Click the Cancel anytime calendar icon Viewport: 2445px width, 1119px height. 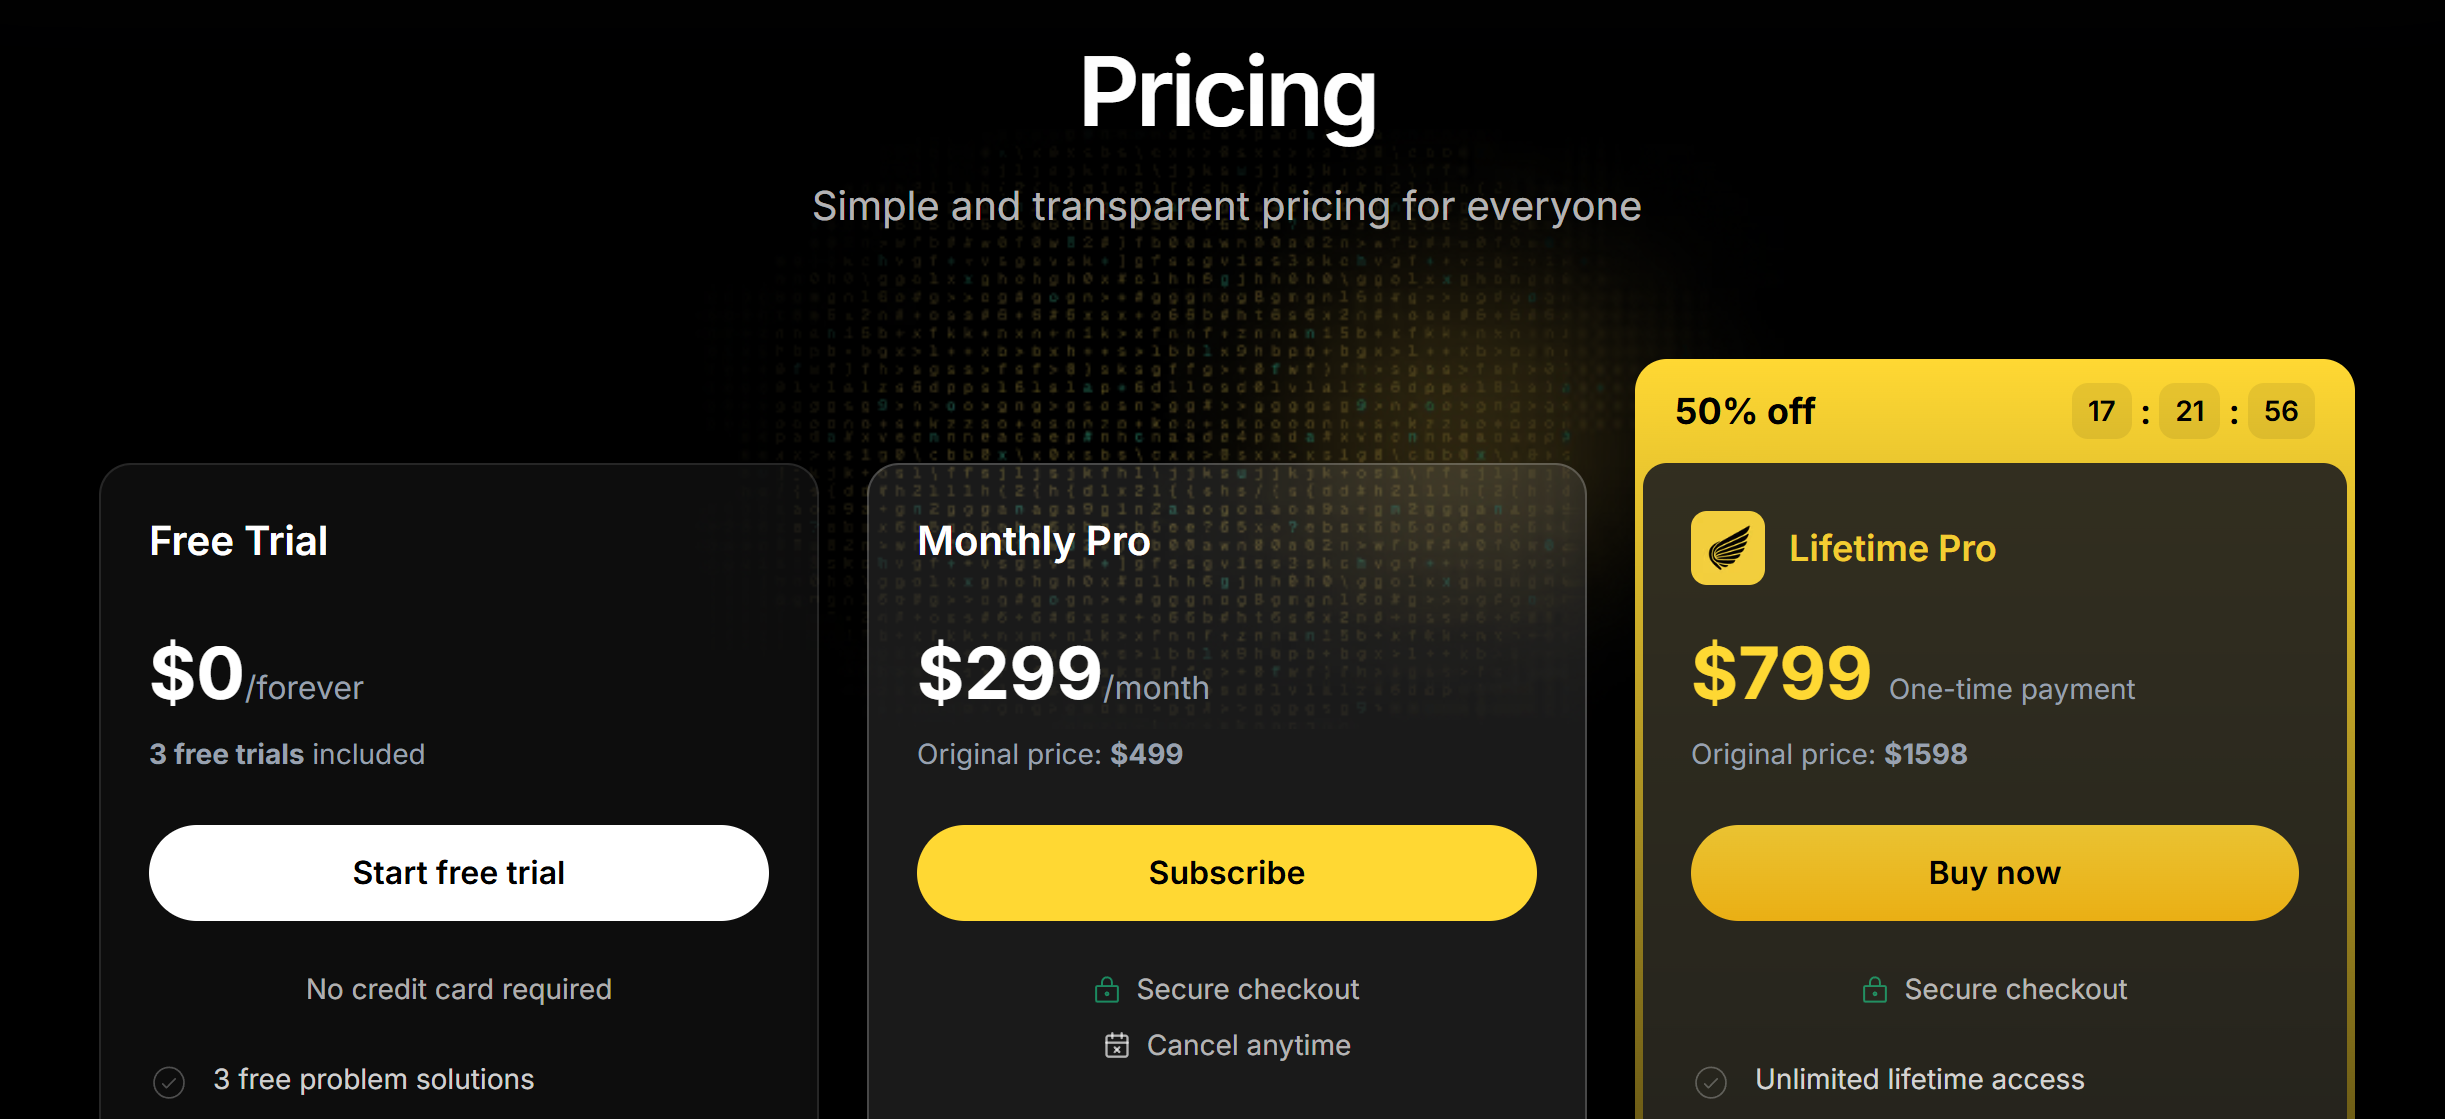pos(1116,1045)
